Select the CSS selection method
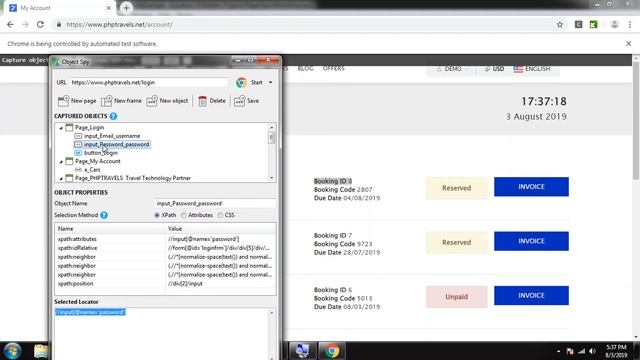 220,215
